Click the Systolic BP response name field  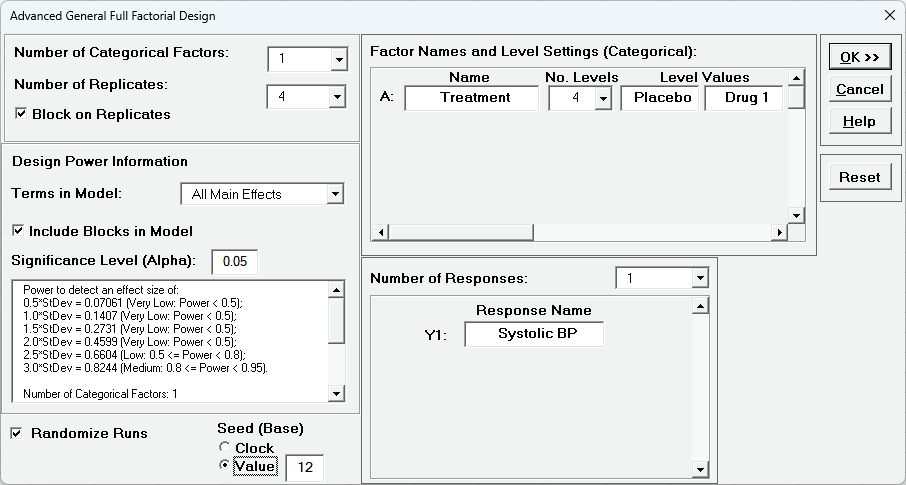(x=534, y=334)
